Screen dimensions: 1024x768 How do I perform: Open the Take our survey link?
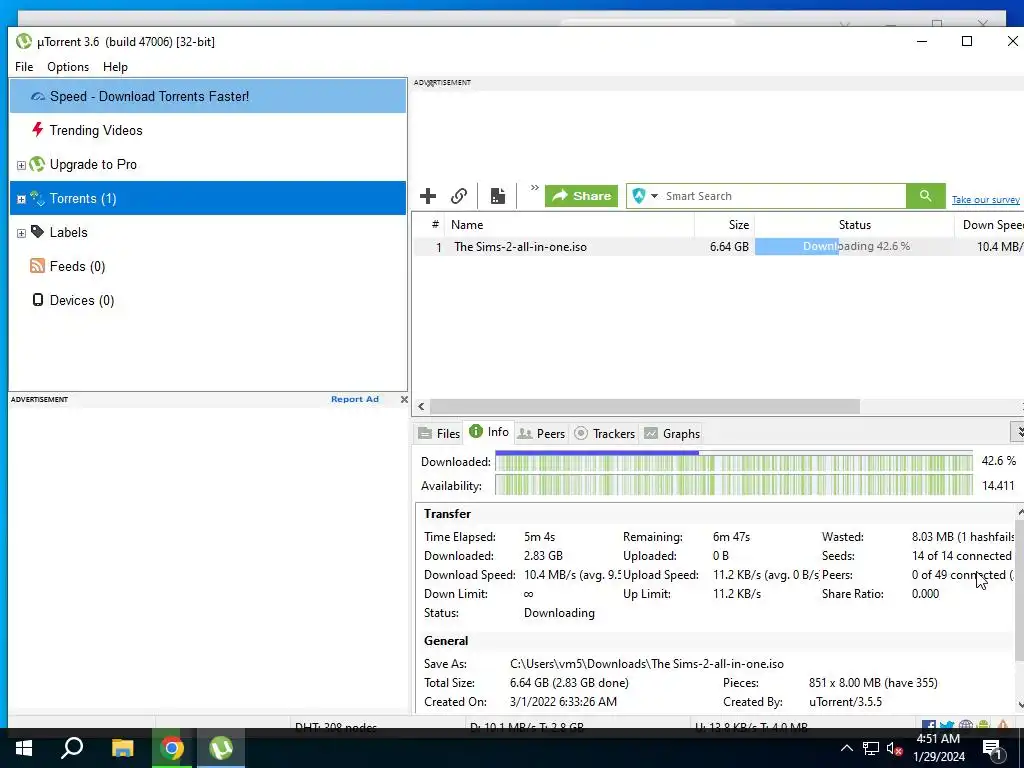coord(985,200)
